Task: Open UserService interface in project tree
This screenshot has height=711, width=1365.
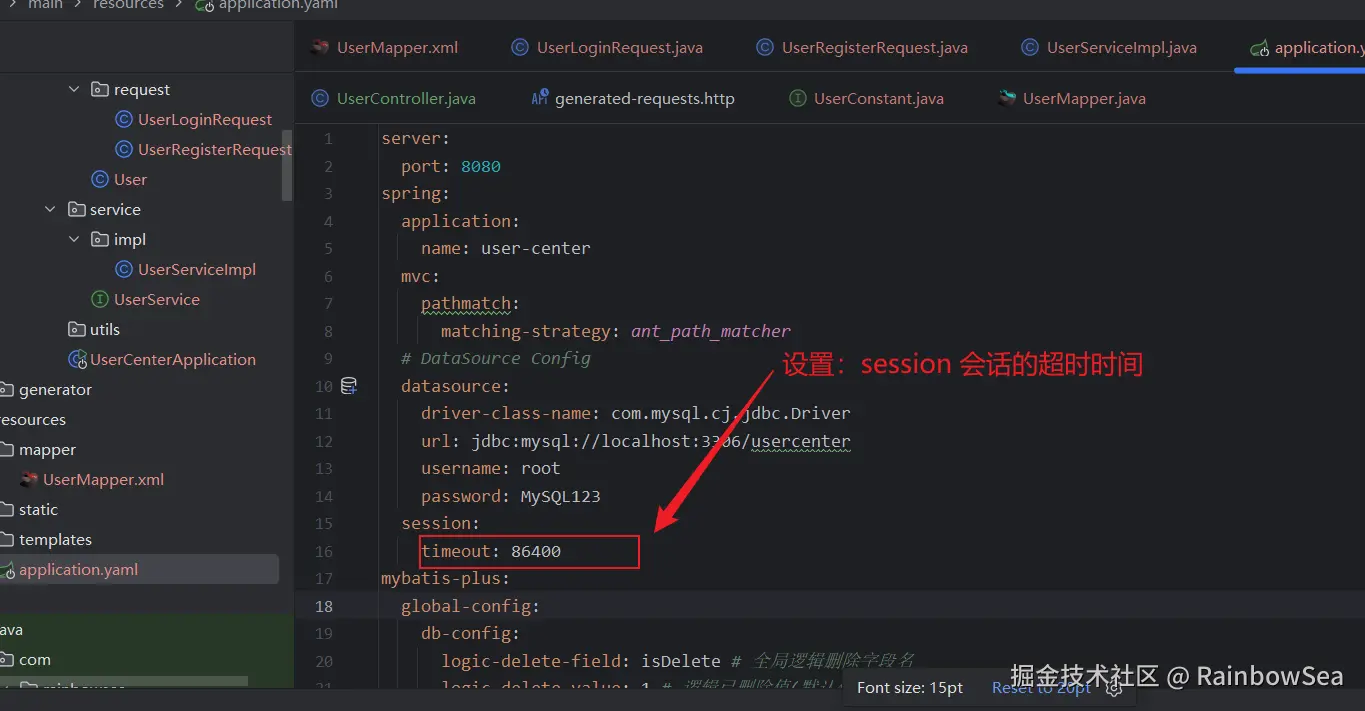Action: 157,299
